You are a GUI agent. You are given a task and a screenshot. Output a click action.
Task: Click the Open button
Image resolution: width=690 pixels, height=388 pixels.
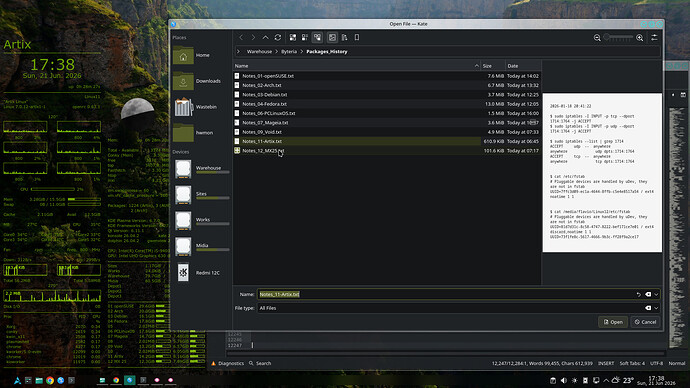point(613,322)
